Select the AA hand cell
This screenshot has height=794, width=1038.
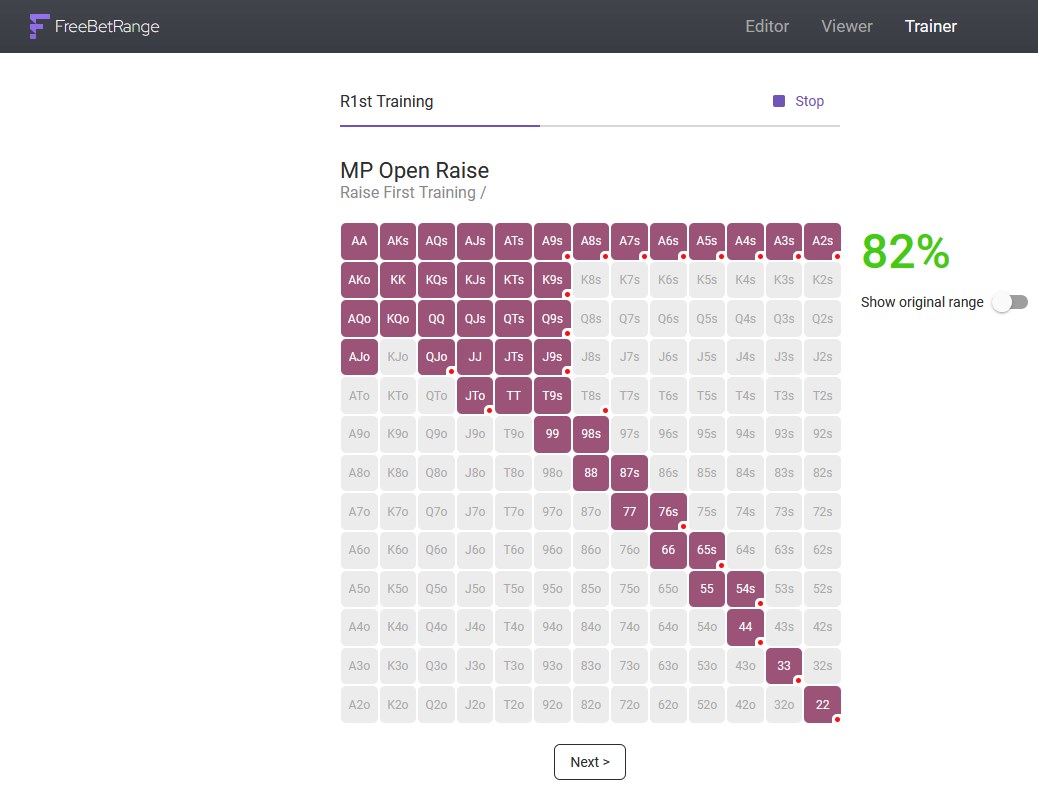[x=359, y=240]
